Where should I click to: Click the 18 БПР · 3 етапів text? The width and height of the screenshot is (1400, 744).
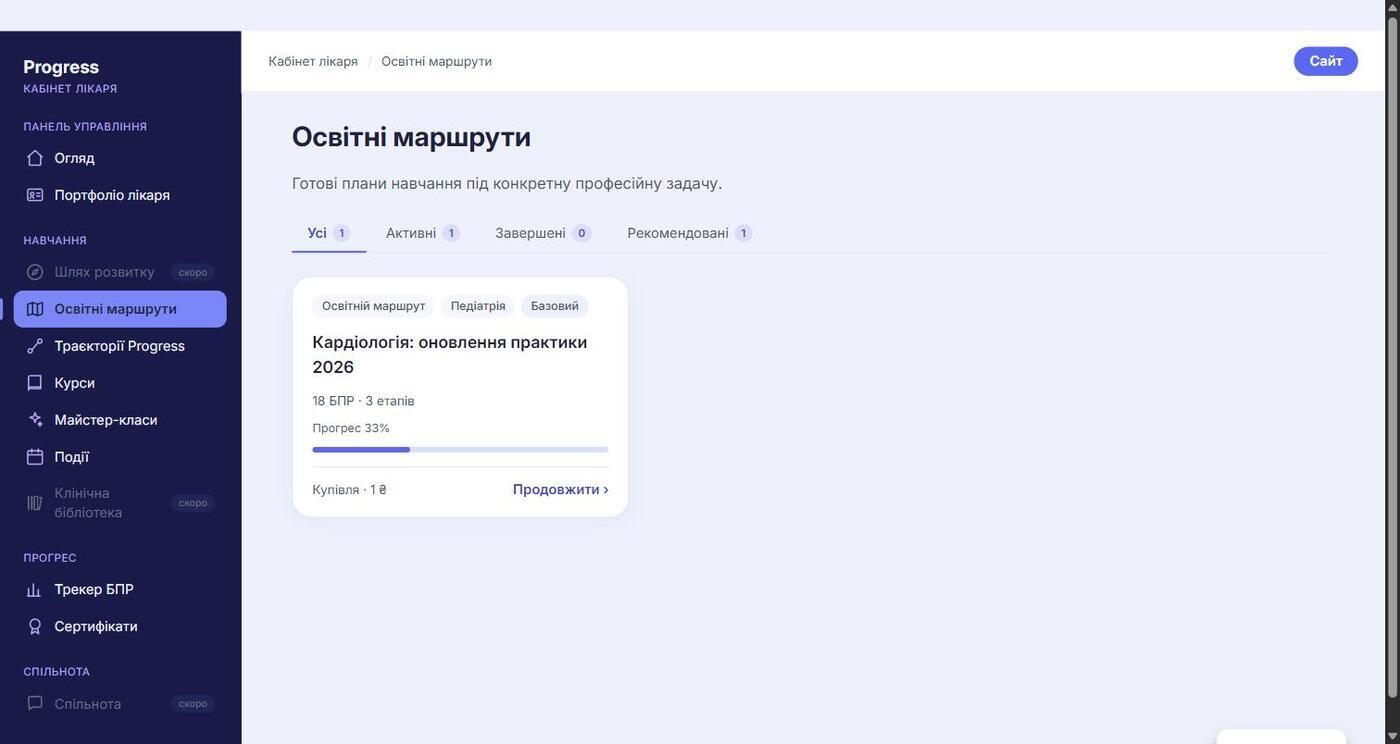click(363, 401)
